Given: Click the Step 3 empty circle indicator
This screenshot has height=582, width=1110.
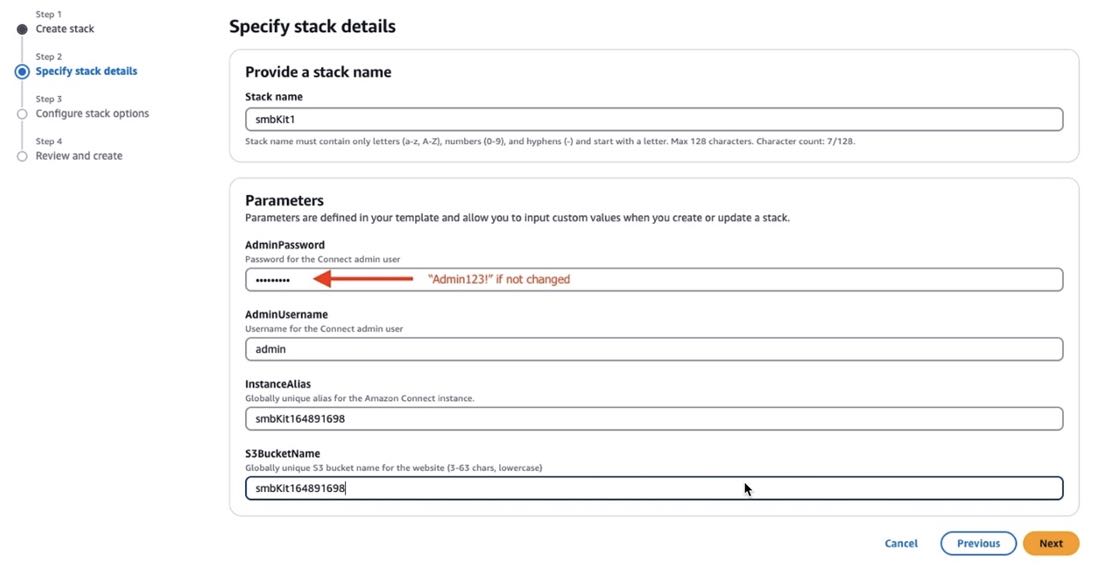Looking at the screenshot, I should pyautogui.click(x=22, y=114).
